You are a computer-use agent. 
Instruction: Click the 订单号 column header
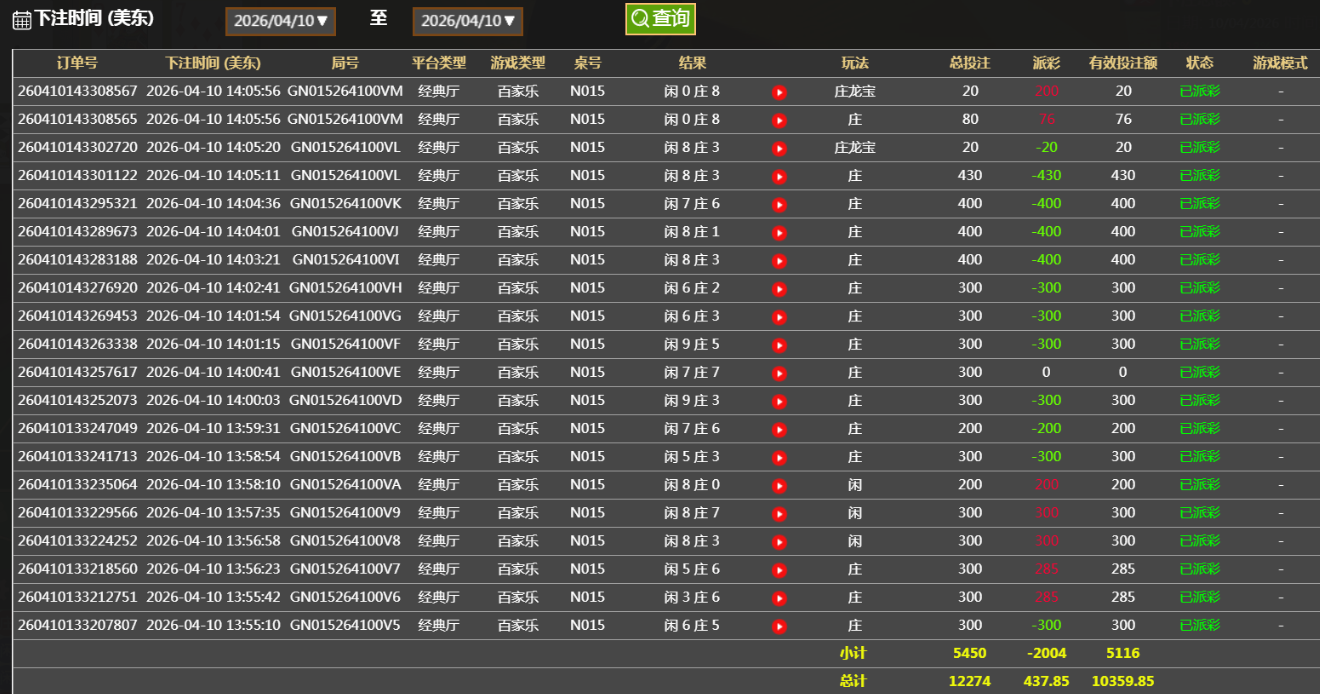[77, 63]
